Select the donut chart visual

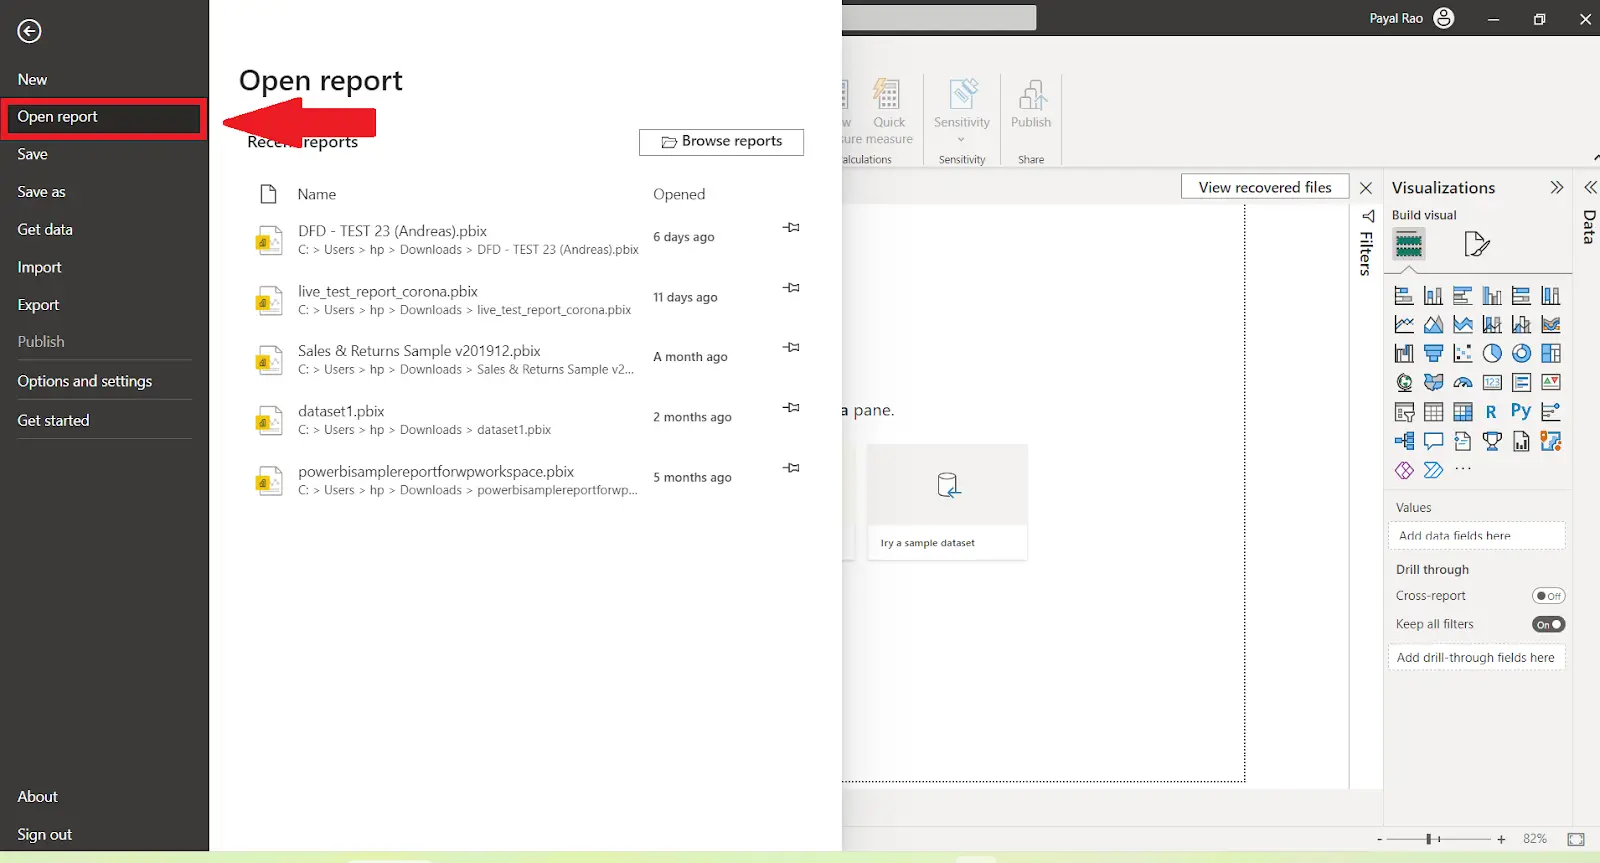coord(1521,354)
